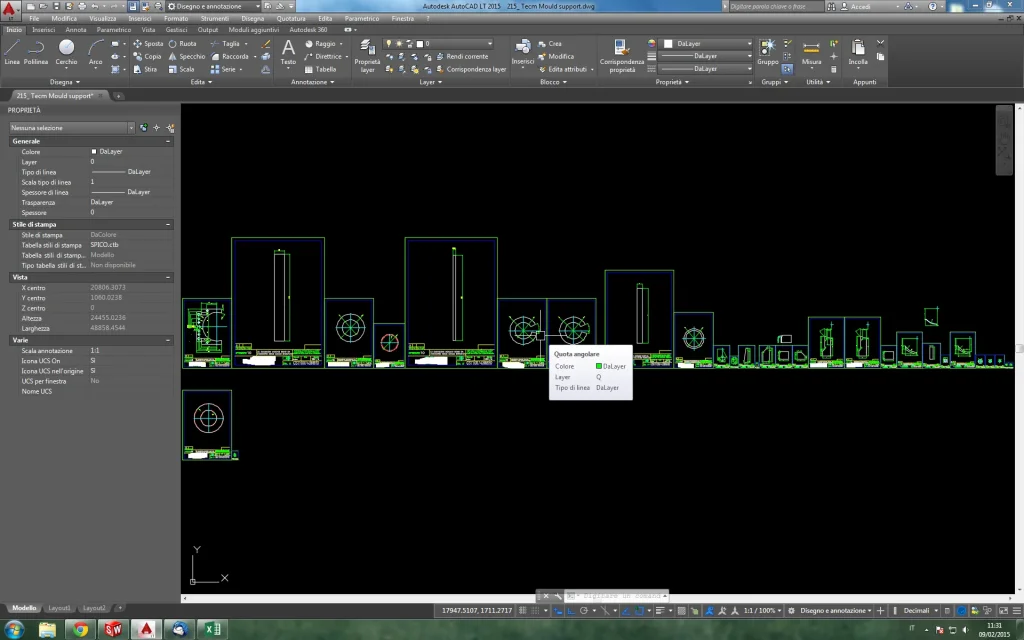Screen dimensions: 1024x640
Task: Select the Linea drawing tool
Action: tap(12, 52)
